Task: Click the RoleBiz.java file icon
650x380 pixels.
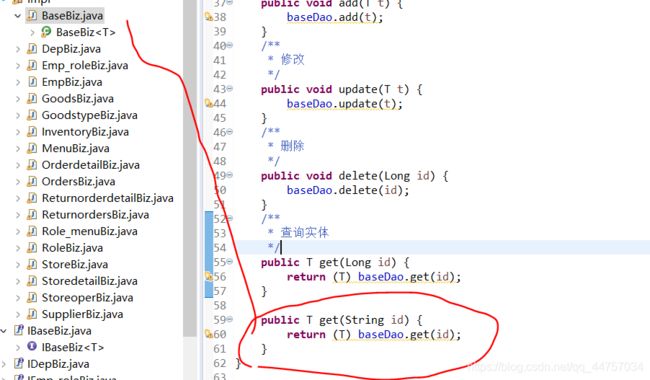Action: tap(32, 247)
